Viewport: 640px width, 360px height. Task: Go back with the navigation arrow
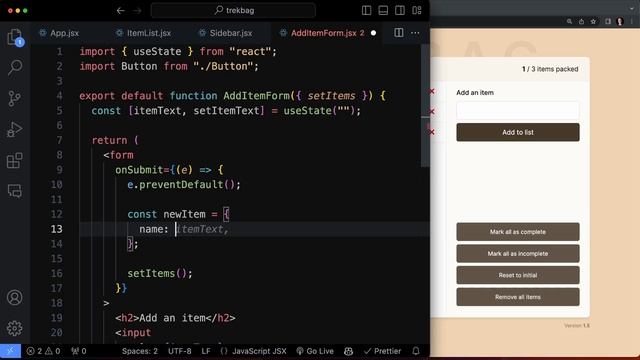[120, 11]
